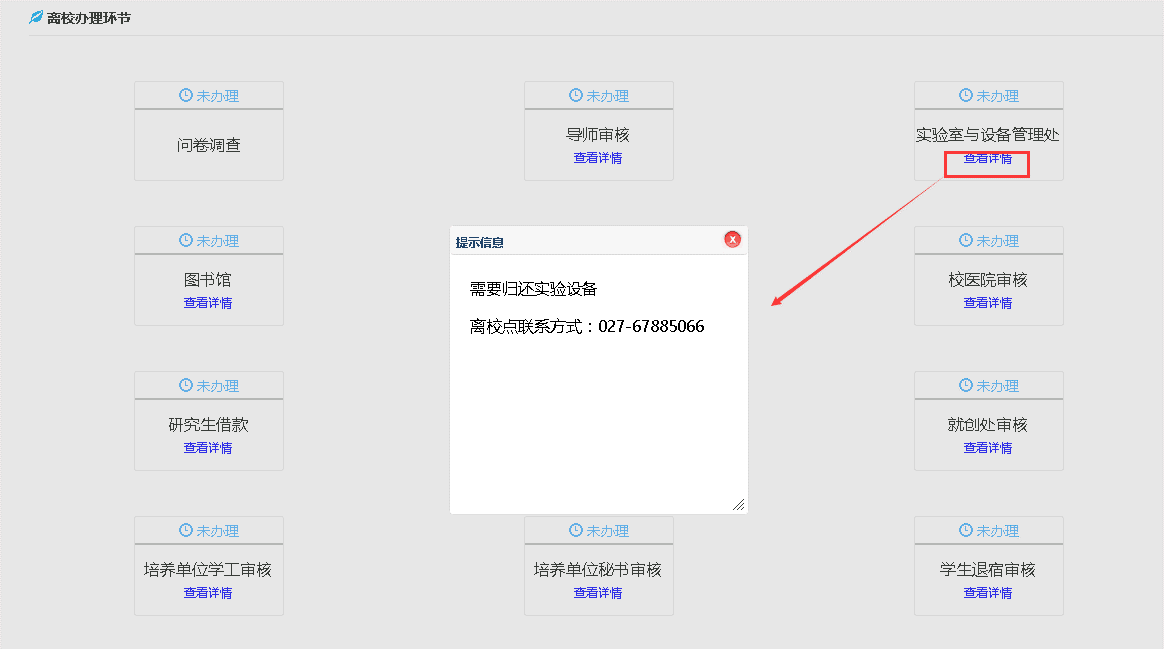Open 查看详情 under 导师审核
The width and height of the screenshot is (1164, 649).
[x=598, y=158]
